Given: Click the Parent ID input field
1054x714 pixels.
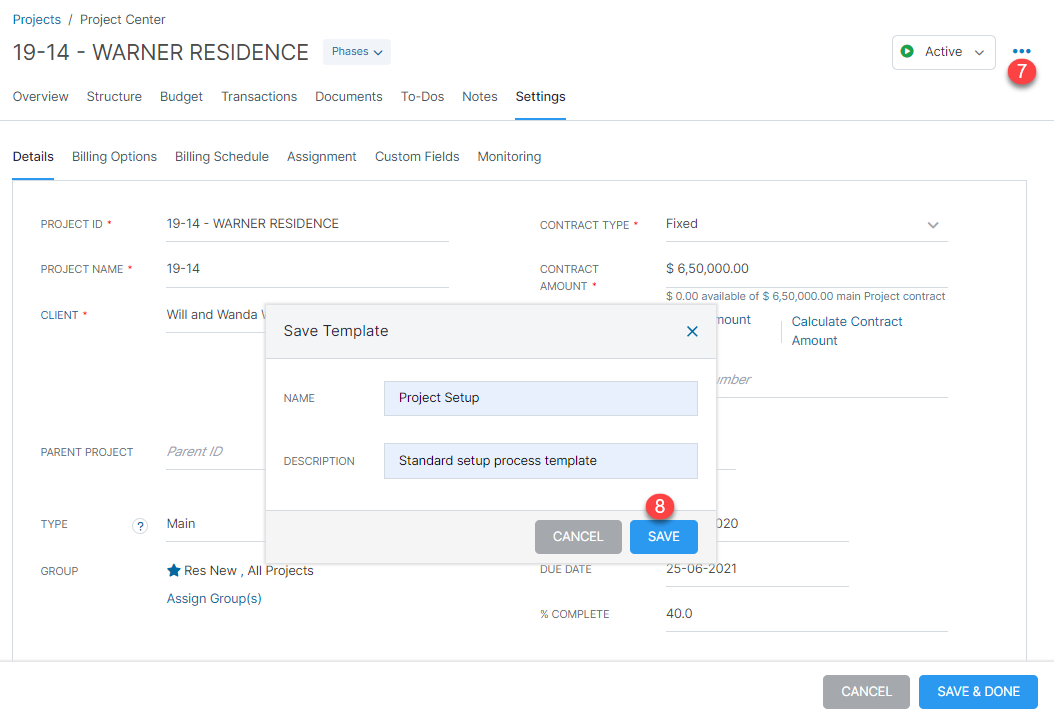Looking at the screenshot, I should point(215,452).
